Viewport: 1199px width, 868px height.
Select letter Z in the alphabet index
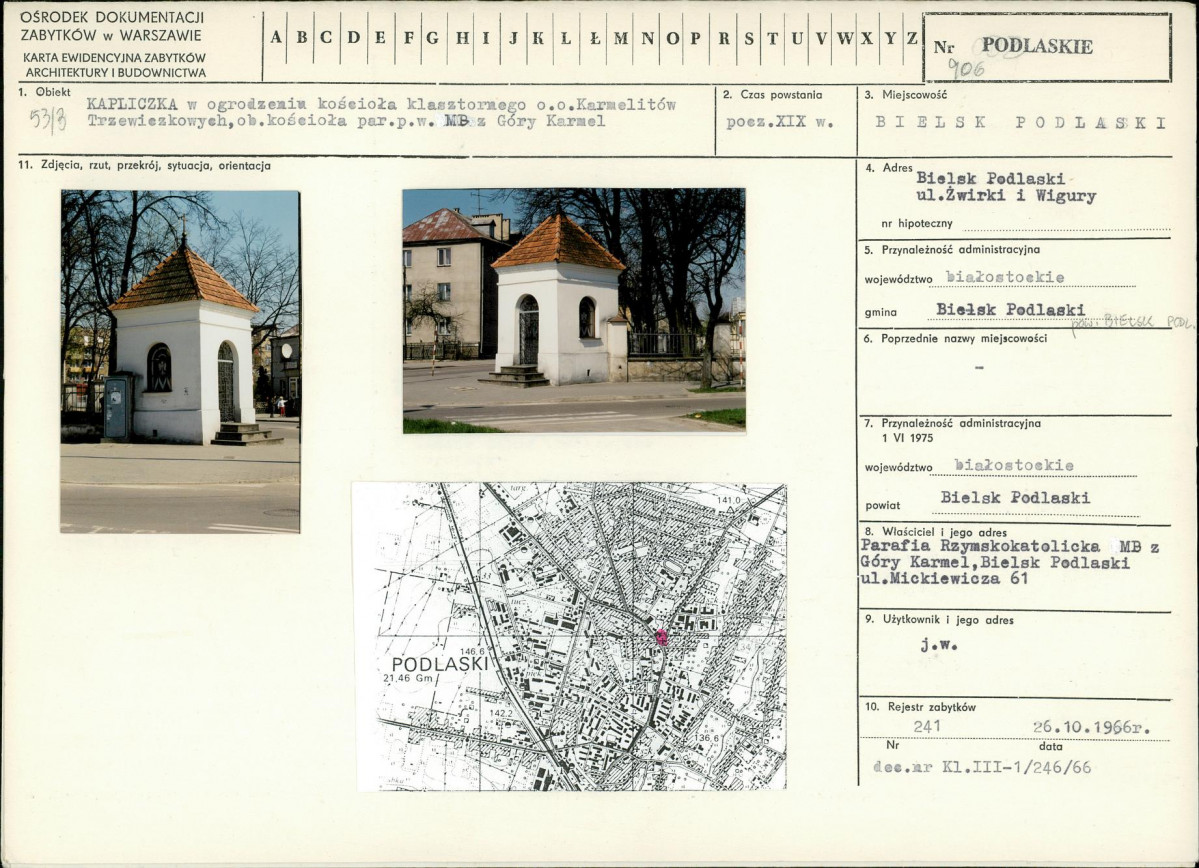click(912, 38)
